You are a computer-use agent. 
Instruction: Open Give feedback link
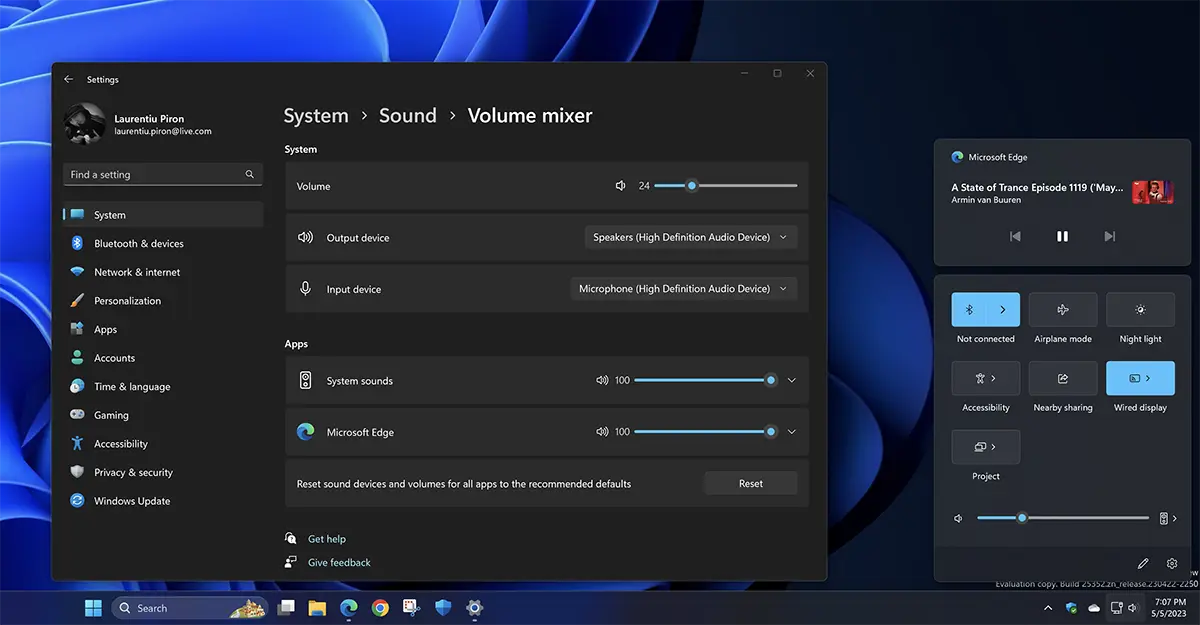click(339, 562)
